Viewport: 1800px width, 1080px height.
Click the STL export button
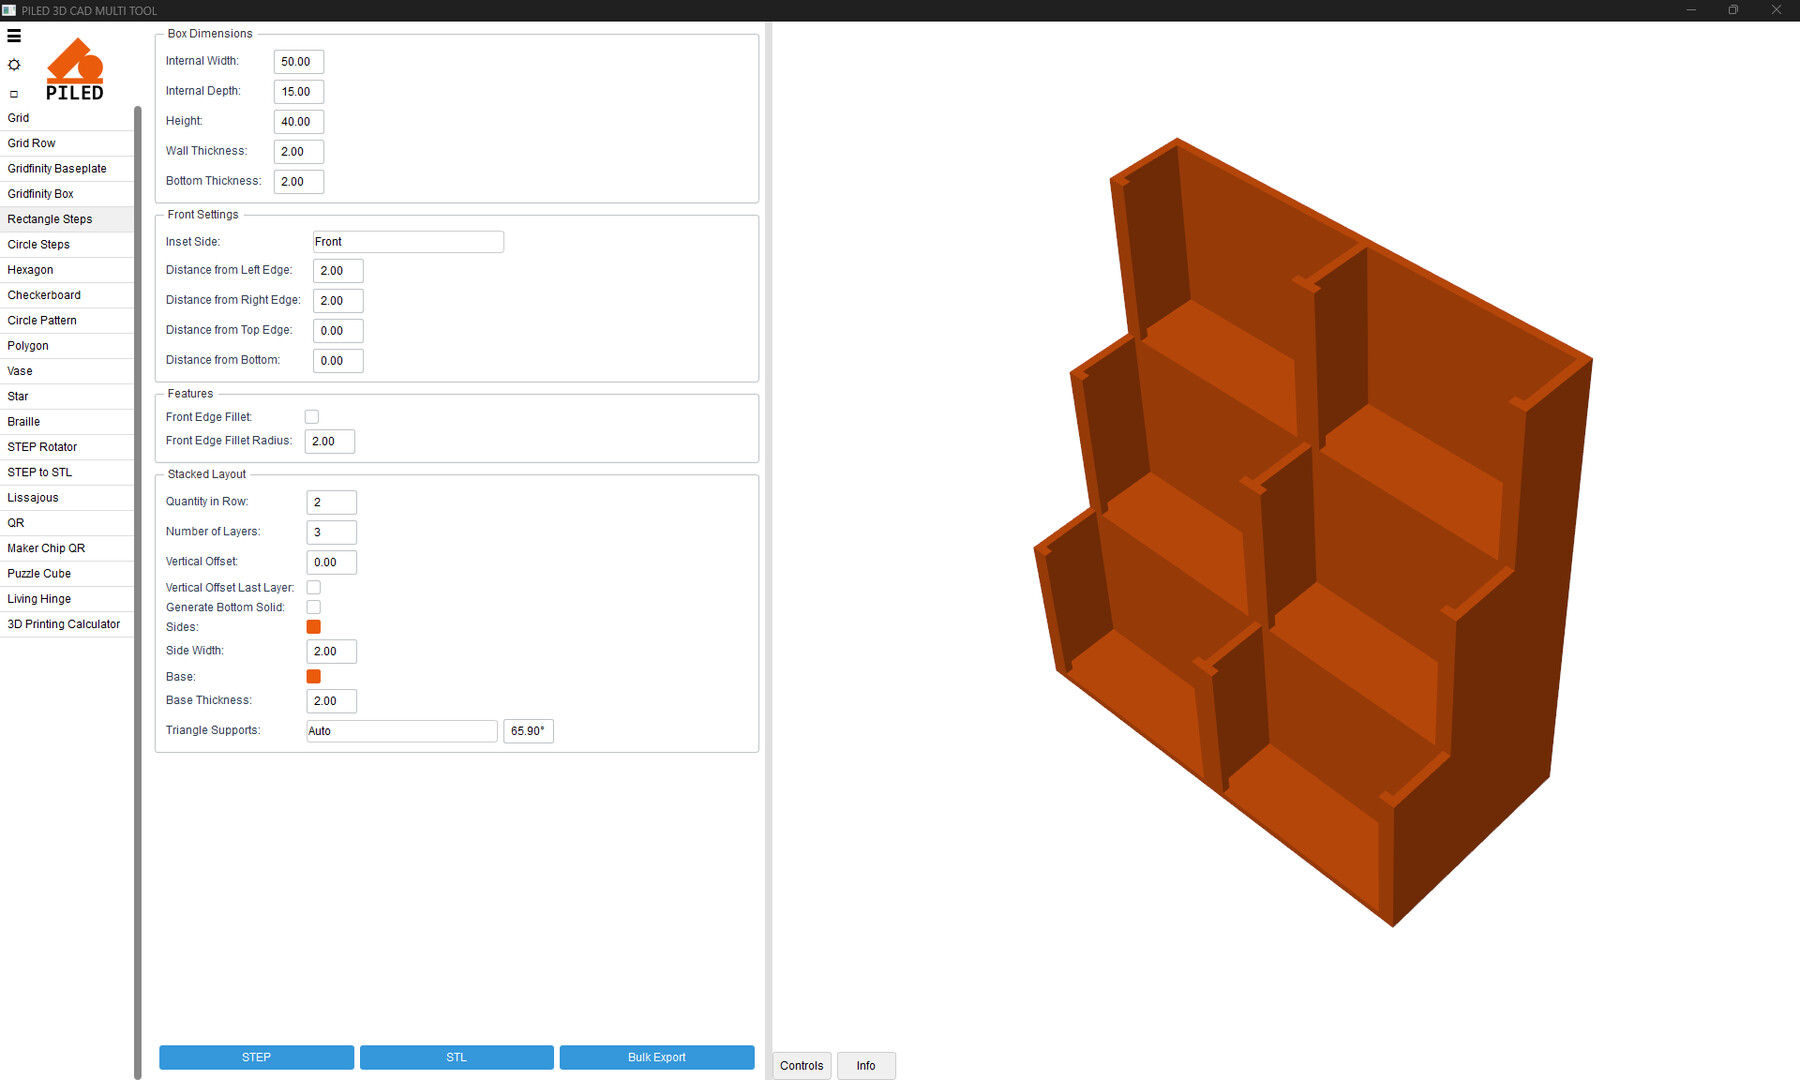(456, 1057)
